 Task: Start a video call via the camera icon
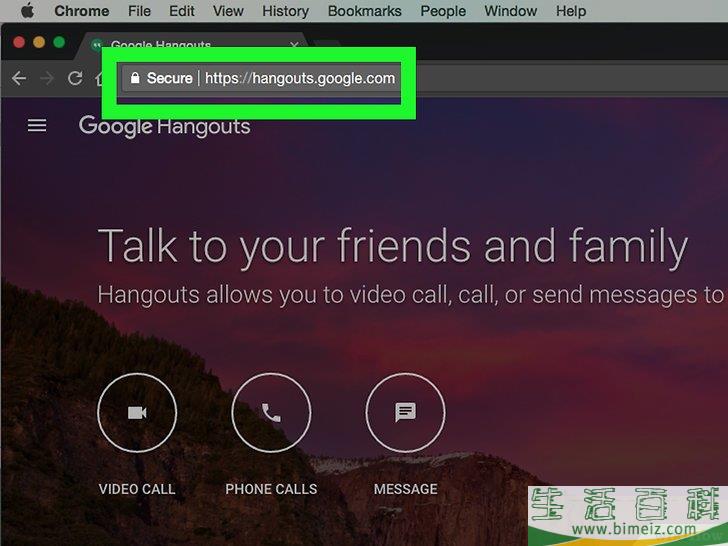pos(137,412)
